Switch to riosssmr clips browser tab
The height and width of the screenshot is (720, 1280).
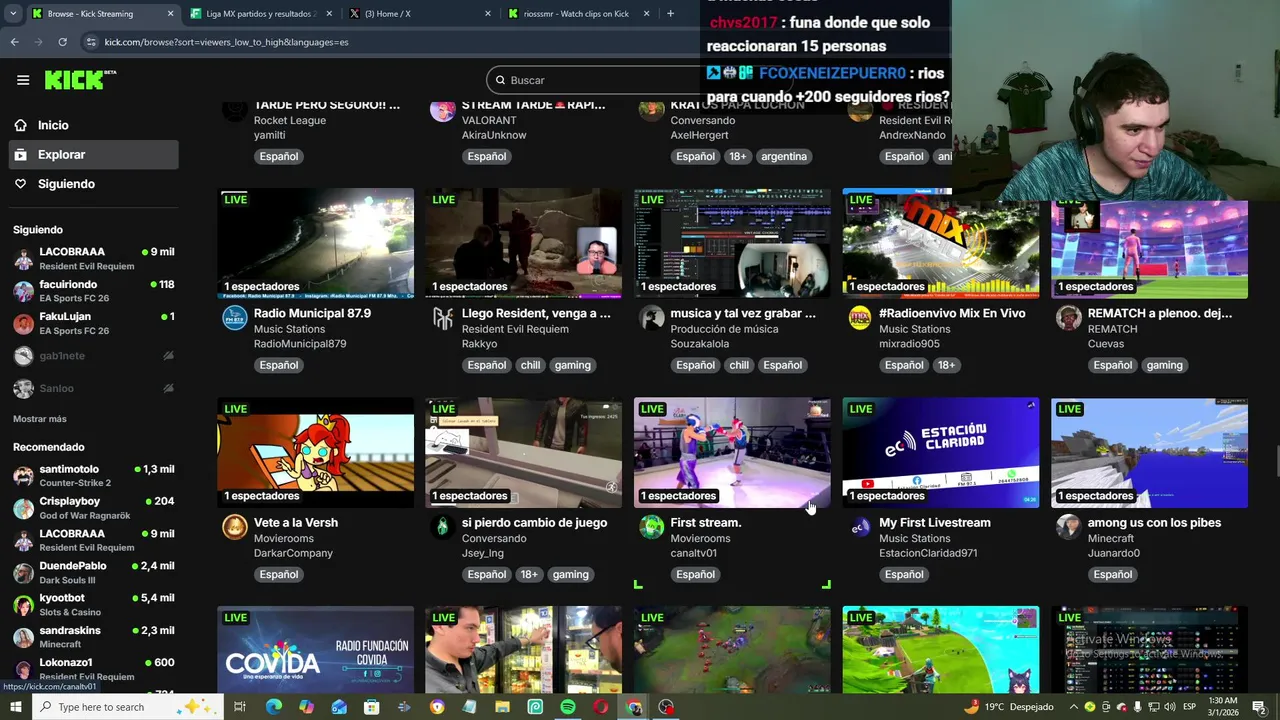click(x=580, y=14)
